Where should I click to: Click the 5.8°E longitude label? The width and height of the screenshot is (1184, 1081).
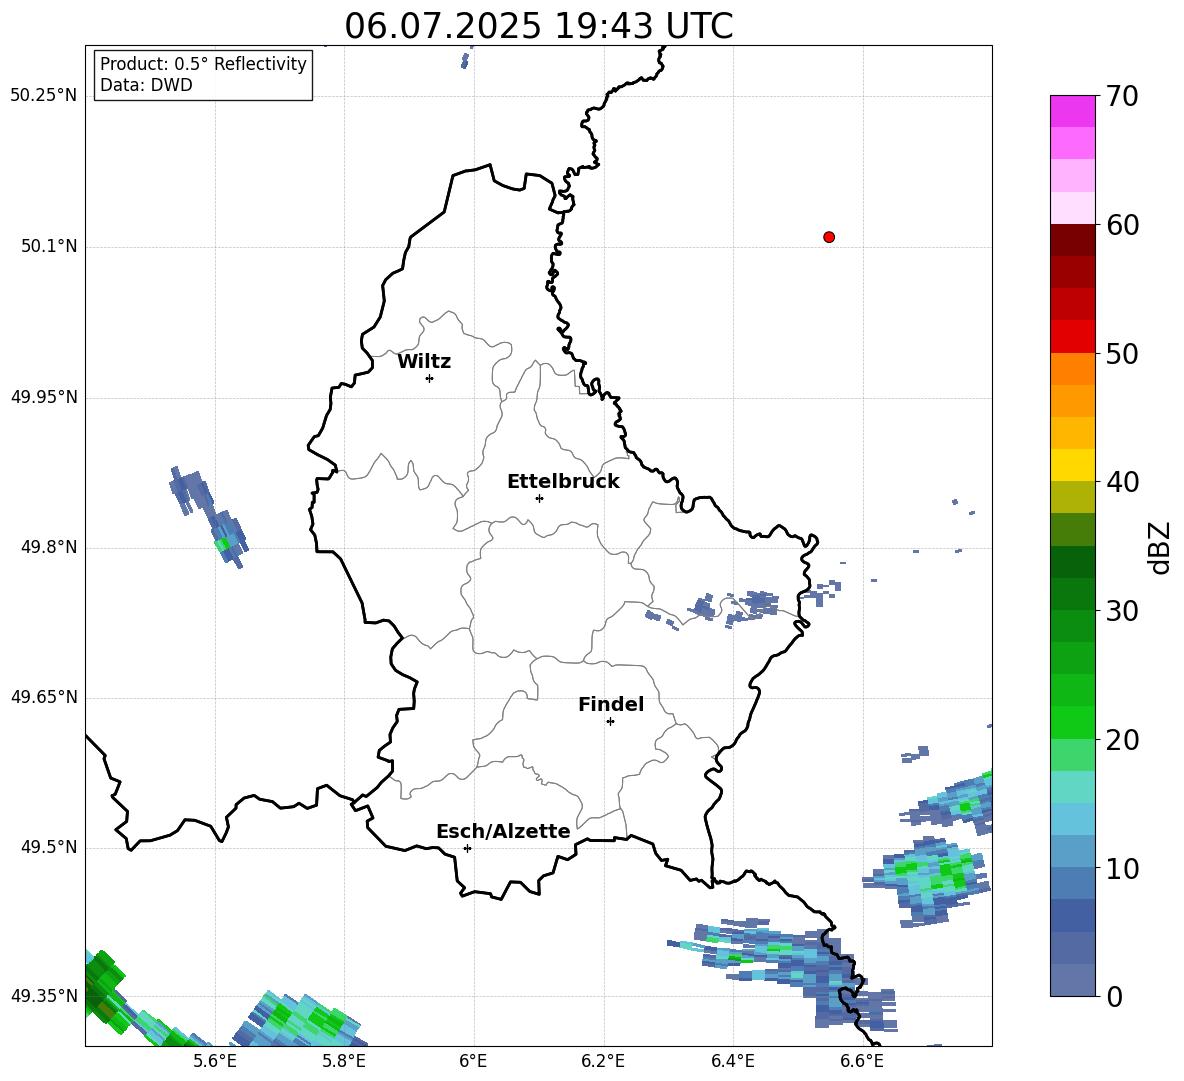click(344, 1061)
